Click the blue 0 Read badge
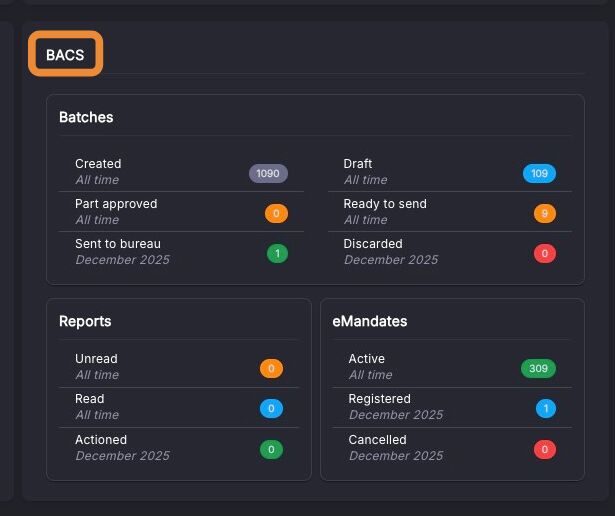 (271, 408)
